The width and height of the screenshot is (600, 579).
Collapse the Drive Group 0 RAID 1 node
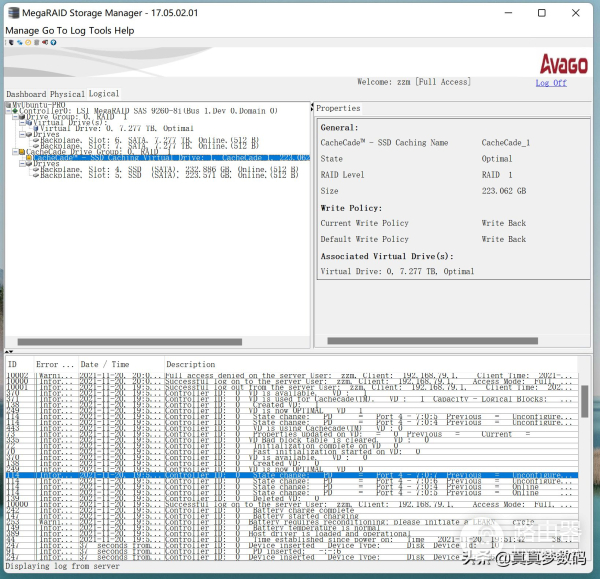point(16,117)
